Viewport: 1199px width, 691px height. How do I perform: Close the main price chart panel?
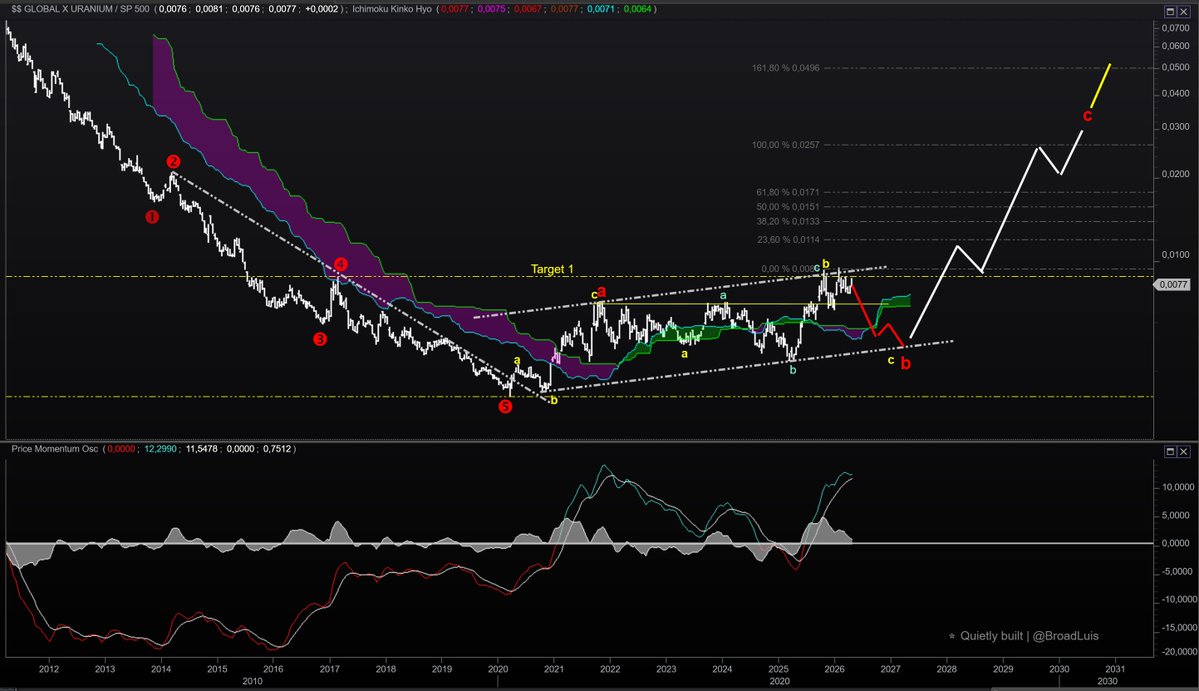pos(1184,11)
